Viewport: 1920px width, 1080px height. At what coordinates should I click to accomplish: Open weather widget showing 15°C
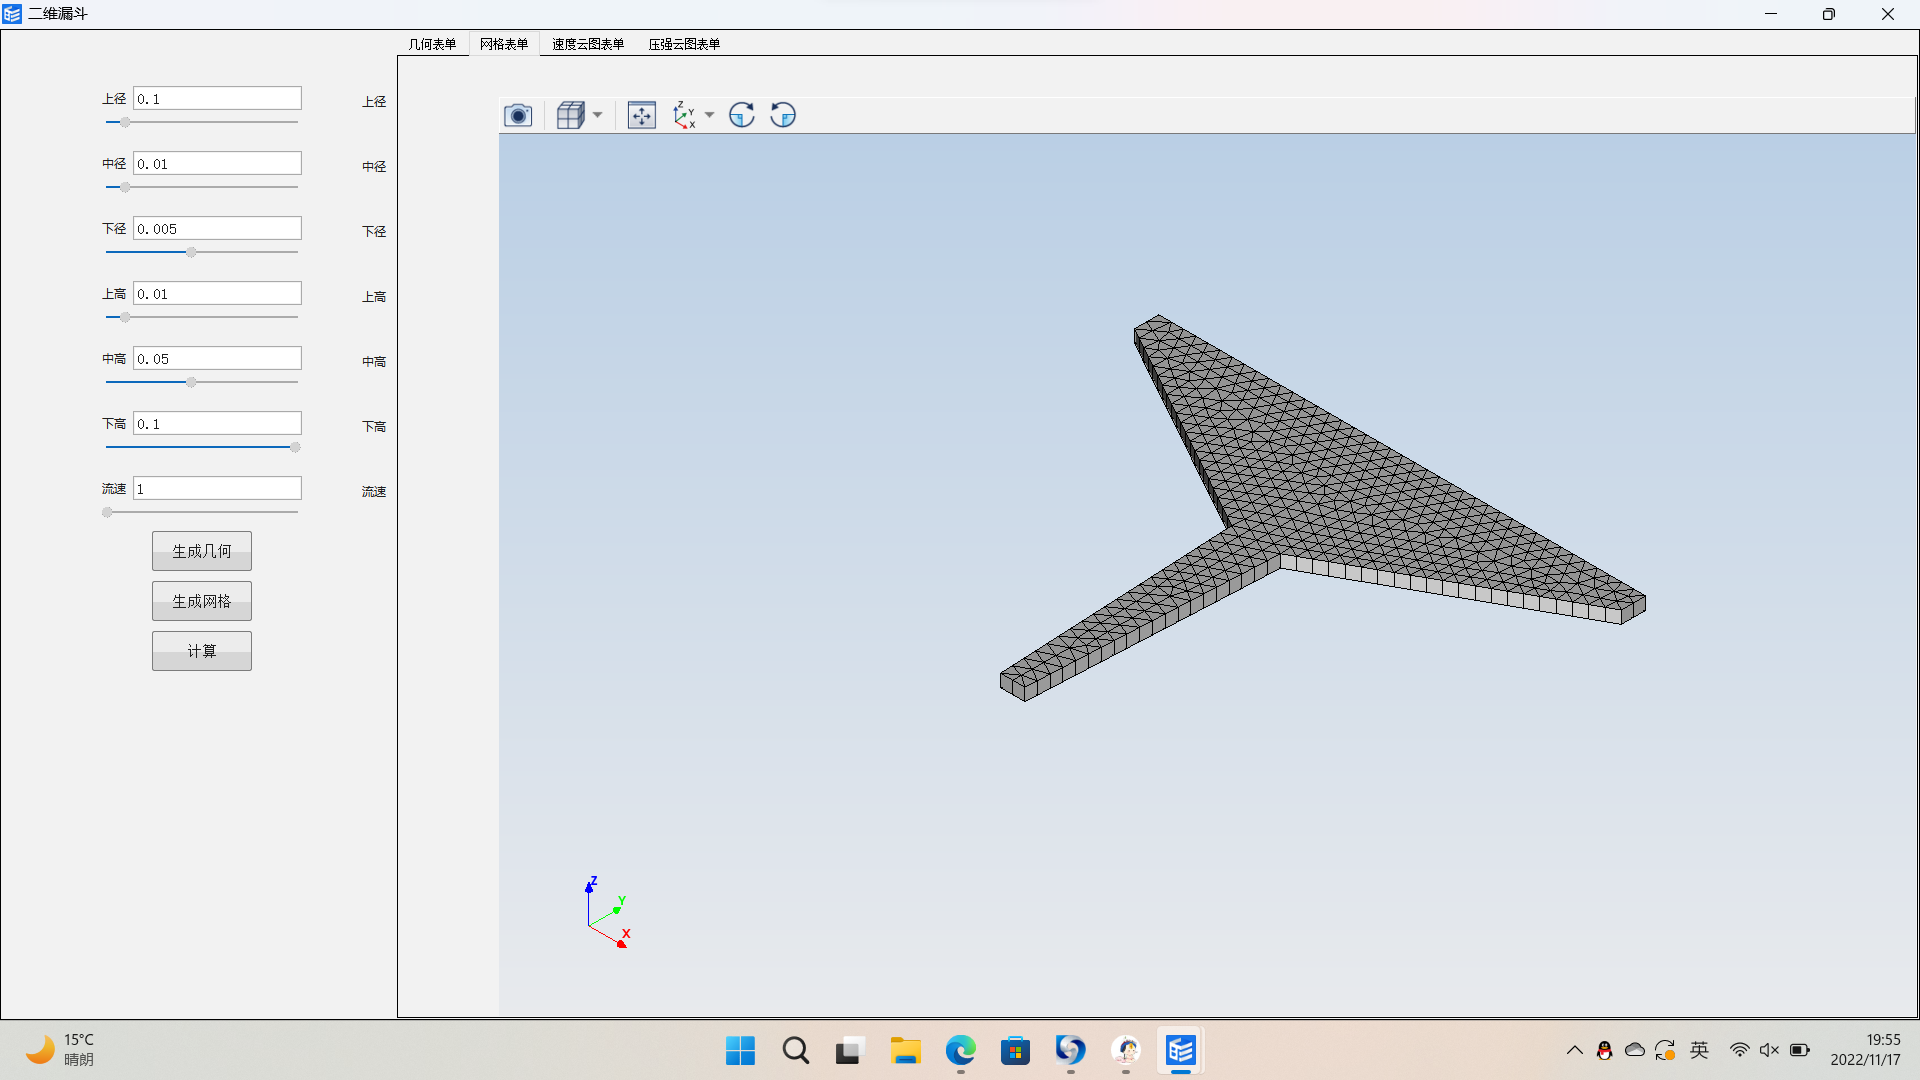60,1050
